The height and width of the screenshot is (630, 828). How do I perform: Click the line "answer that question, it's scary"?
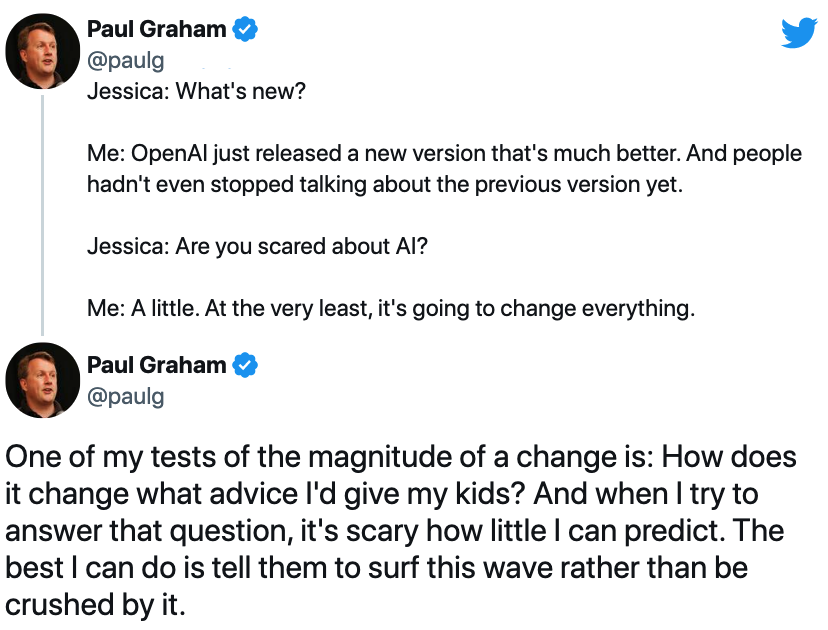click(394, 531)
